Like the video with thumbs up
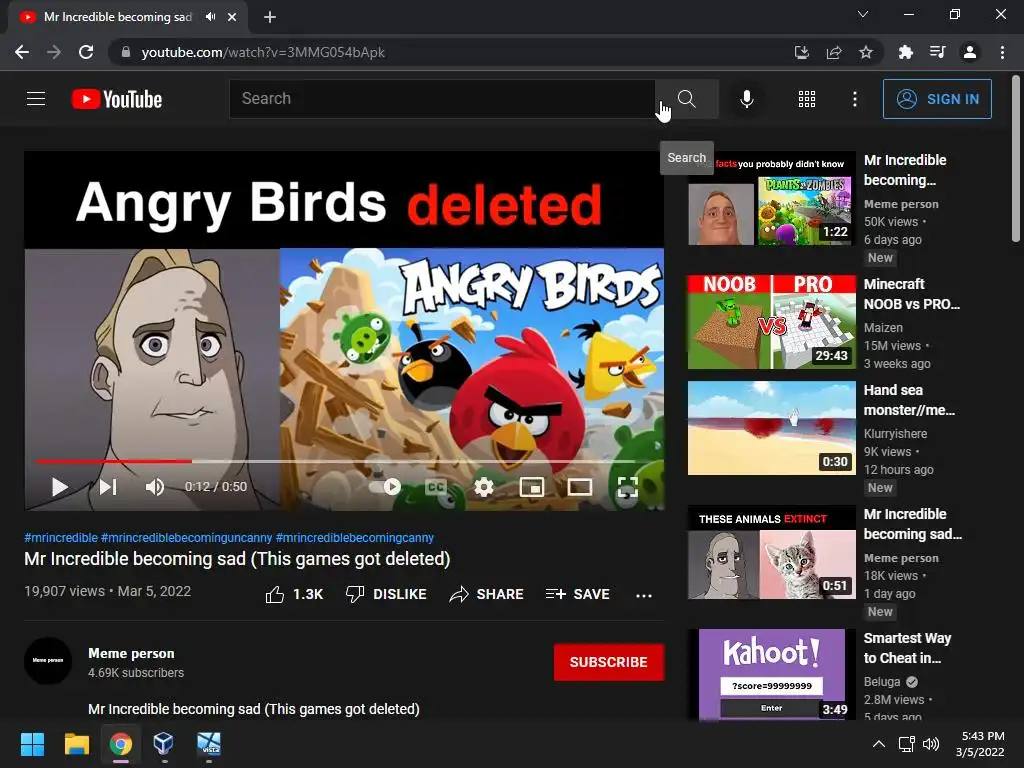This screenshot has height=768, width=1024. 294,594
